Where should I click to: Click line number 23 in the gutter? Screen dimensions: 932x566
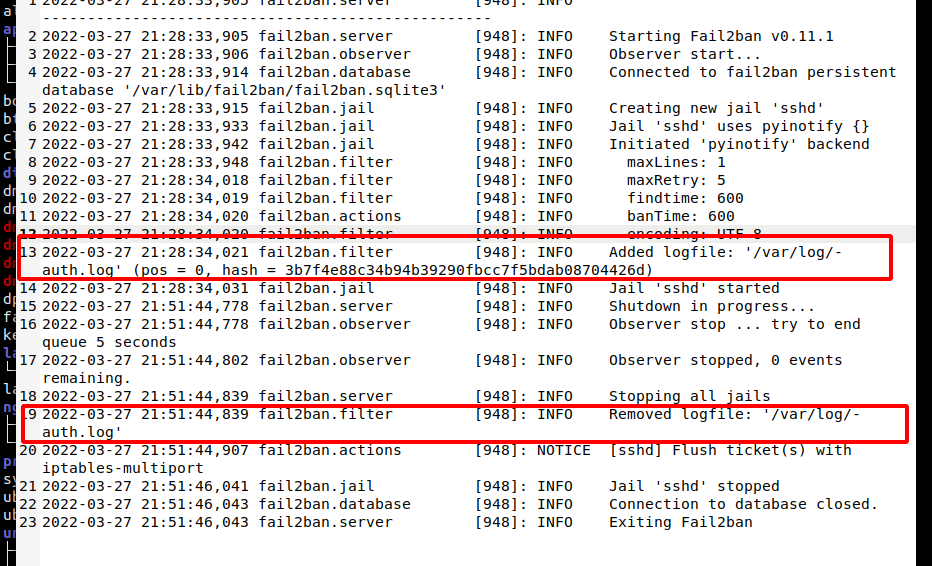coord(28,522)
